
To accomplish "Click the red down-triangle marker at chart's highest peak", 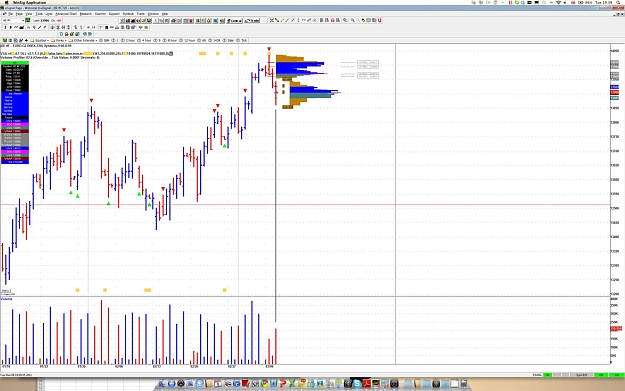I will click(x=269, y=49).
